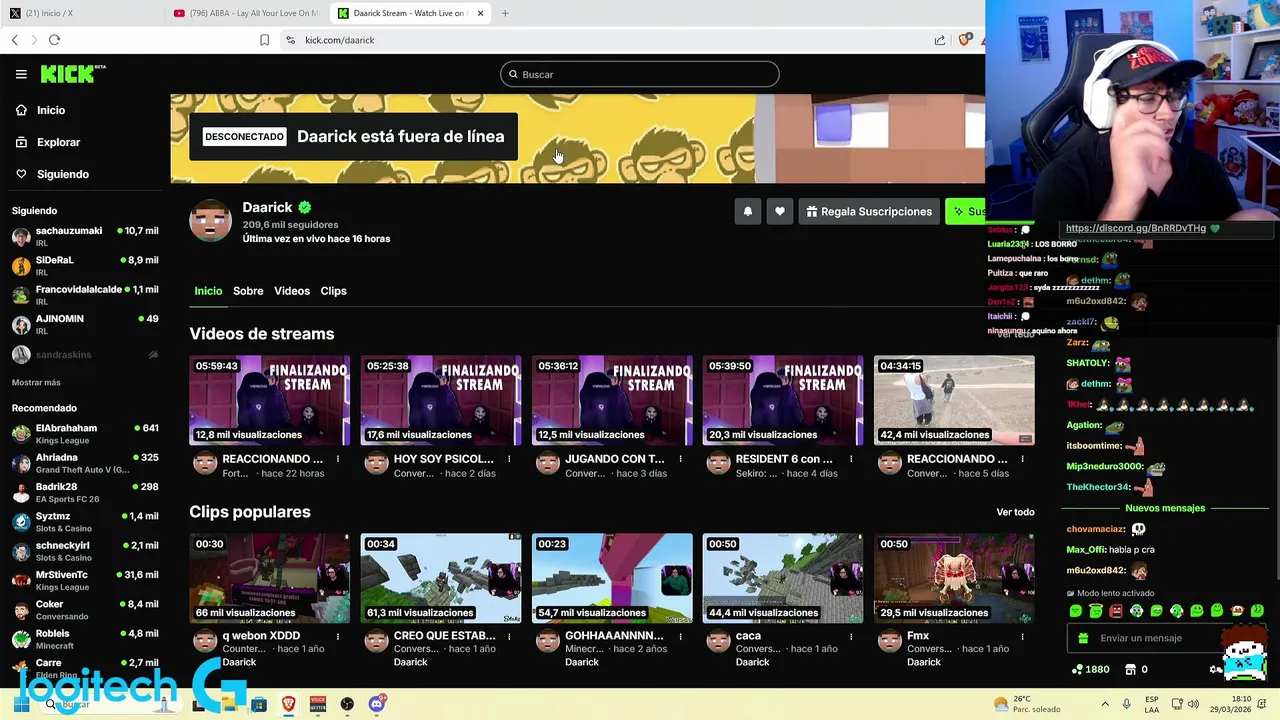
Task: Switch to the ABBA YouTube browser tab
Action: pos(247,13)
